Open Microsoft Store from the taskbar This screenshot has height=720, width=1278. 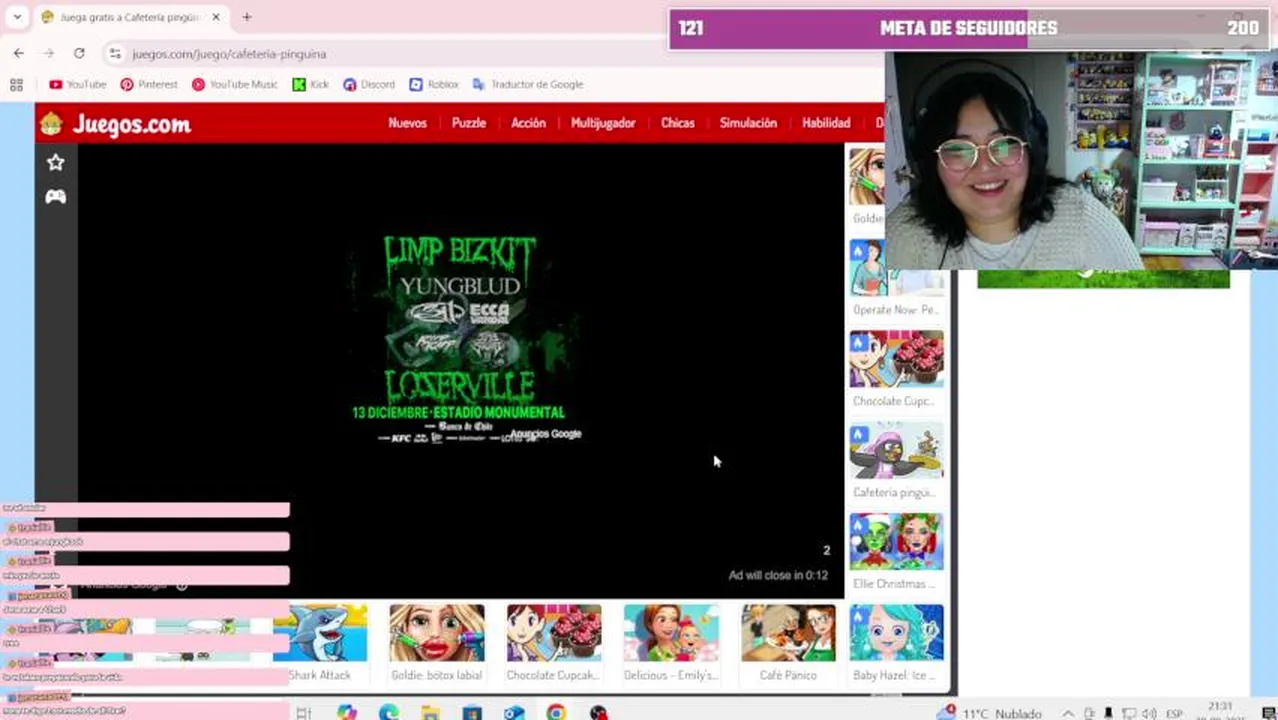(472, 712)
